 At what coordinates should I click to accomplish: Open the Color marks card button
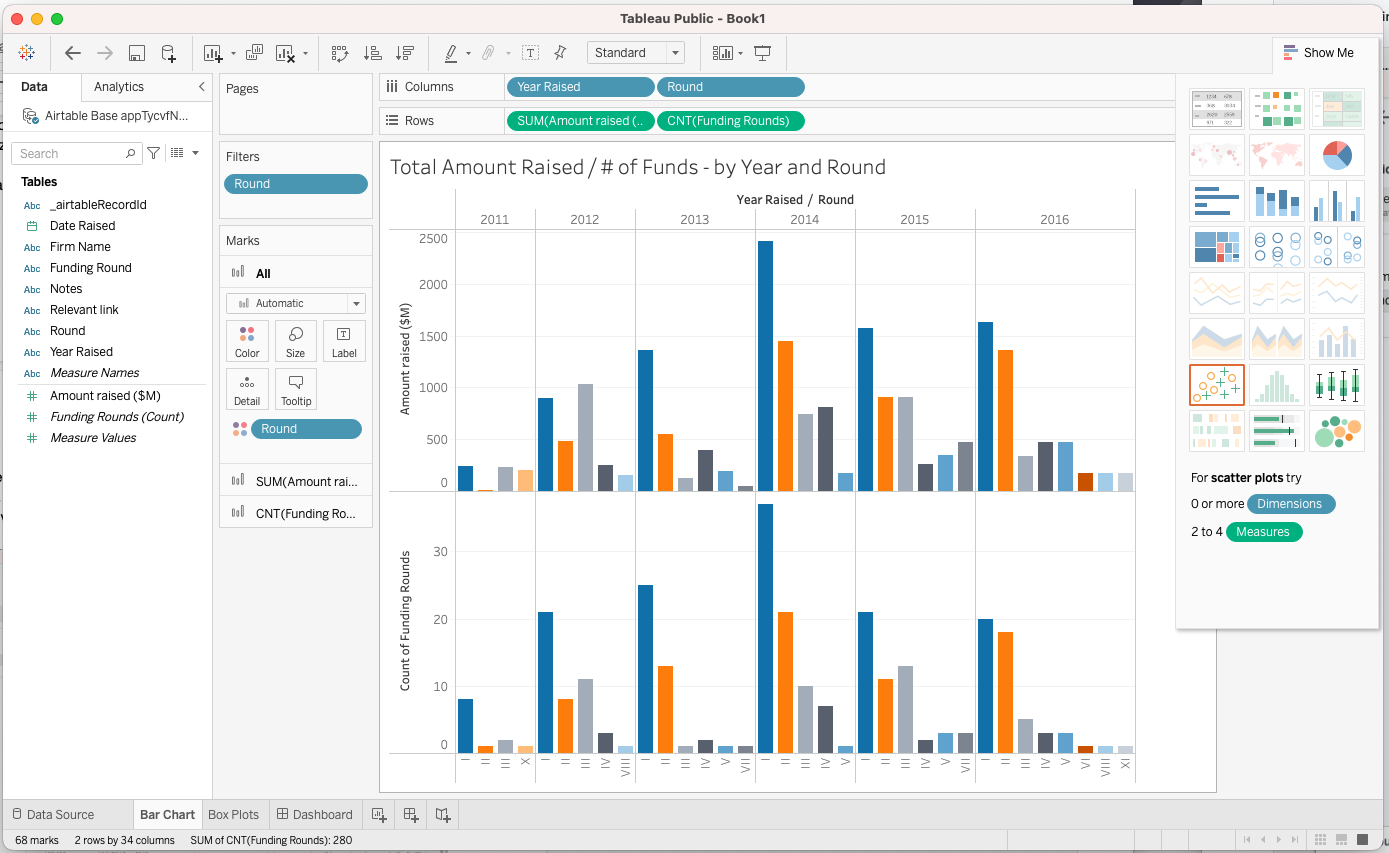coord(247,341)
